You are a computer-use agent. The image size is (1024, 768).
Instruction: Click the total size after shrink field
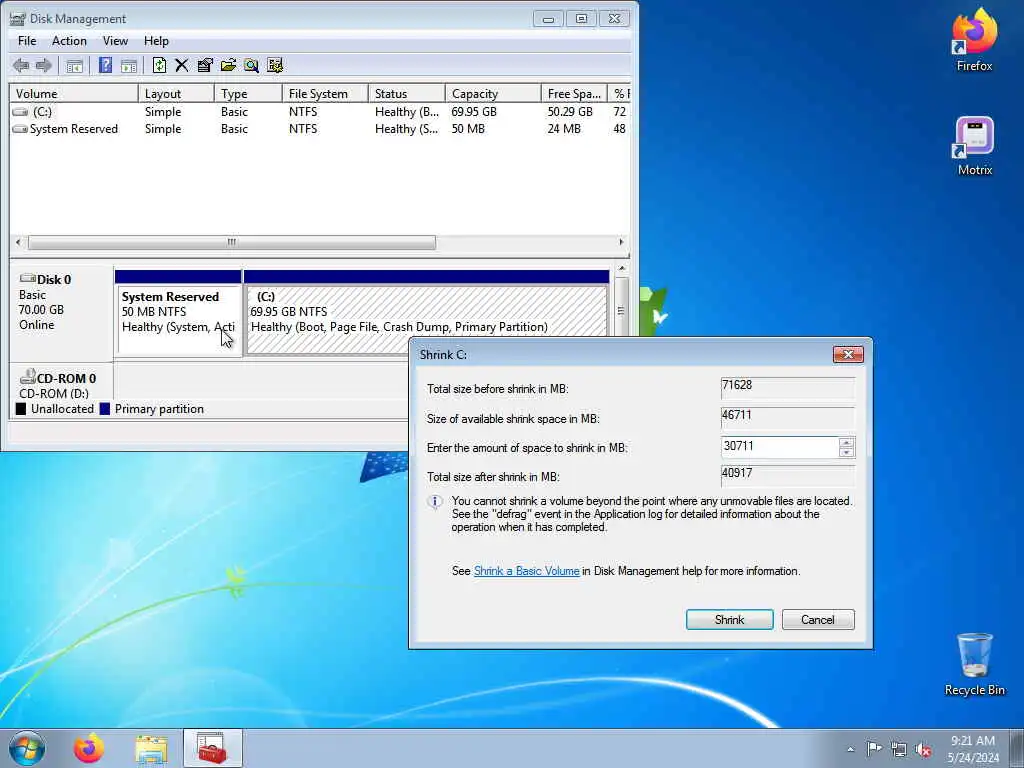point(788,475)
